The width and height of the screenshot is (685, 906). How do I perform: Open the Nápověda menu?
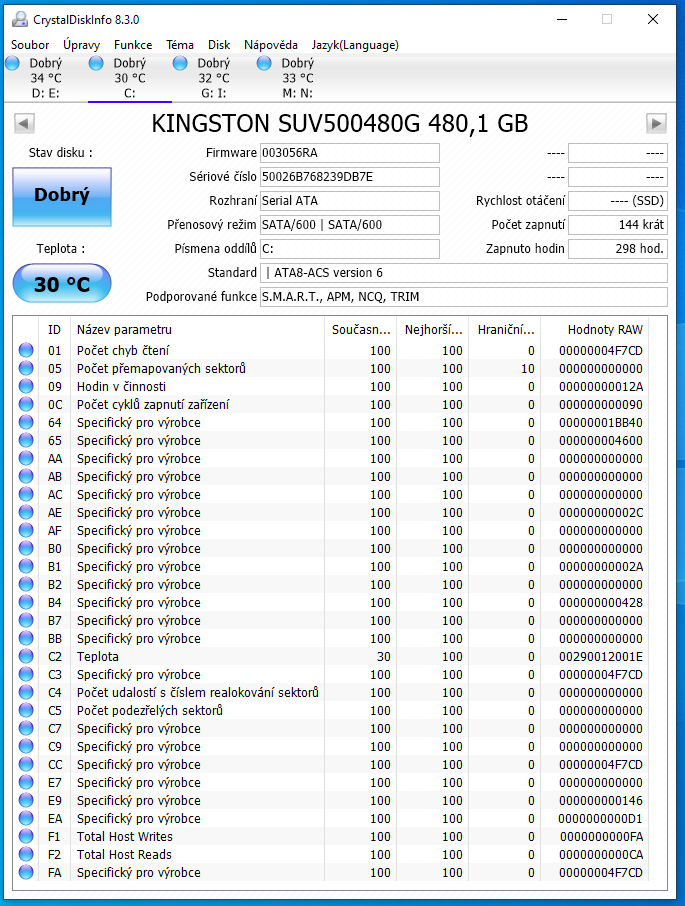point(270,44)
